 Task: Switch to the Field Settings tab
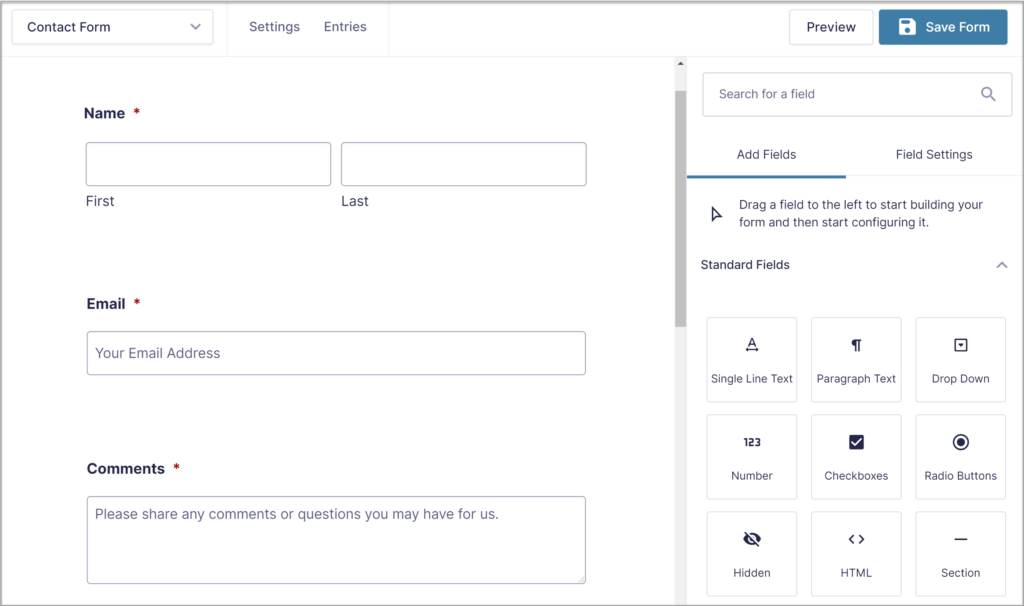pos(933,154)
